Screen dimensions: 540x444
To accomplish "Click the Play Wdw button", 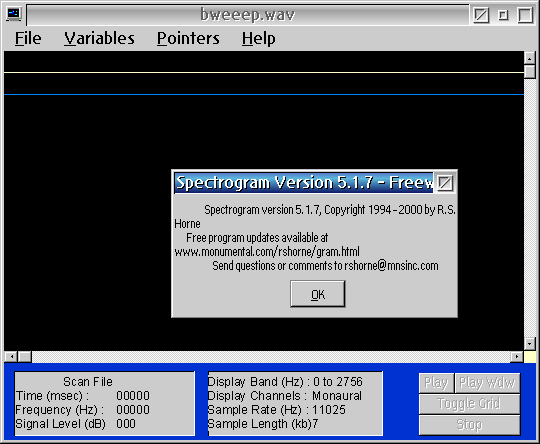I will point(487,383).
